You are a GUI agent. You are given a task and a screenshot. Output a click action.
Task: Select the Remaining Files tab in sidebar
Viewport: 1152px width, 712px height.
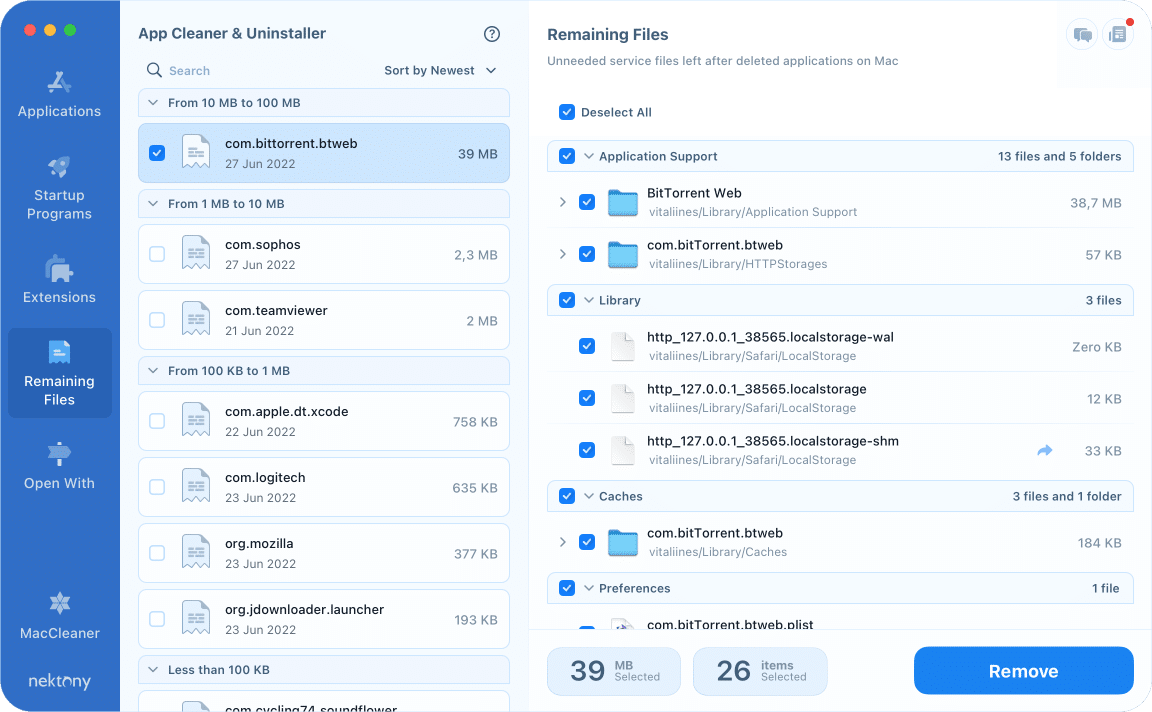pos(59,373)
